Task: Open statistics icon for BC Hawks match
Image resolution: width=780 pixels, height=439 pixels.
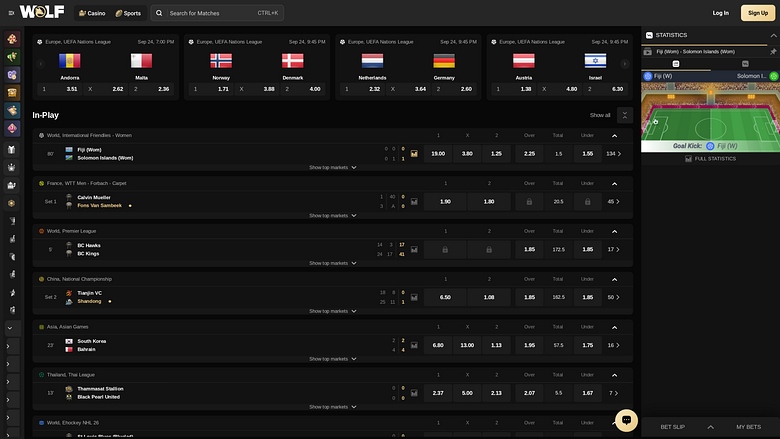Action: coord(414,250)
